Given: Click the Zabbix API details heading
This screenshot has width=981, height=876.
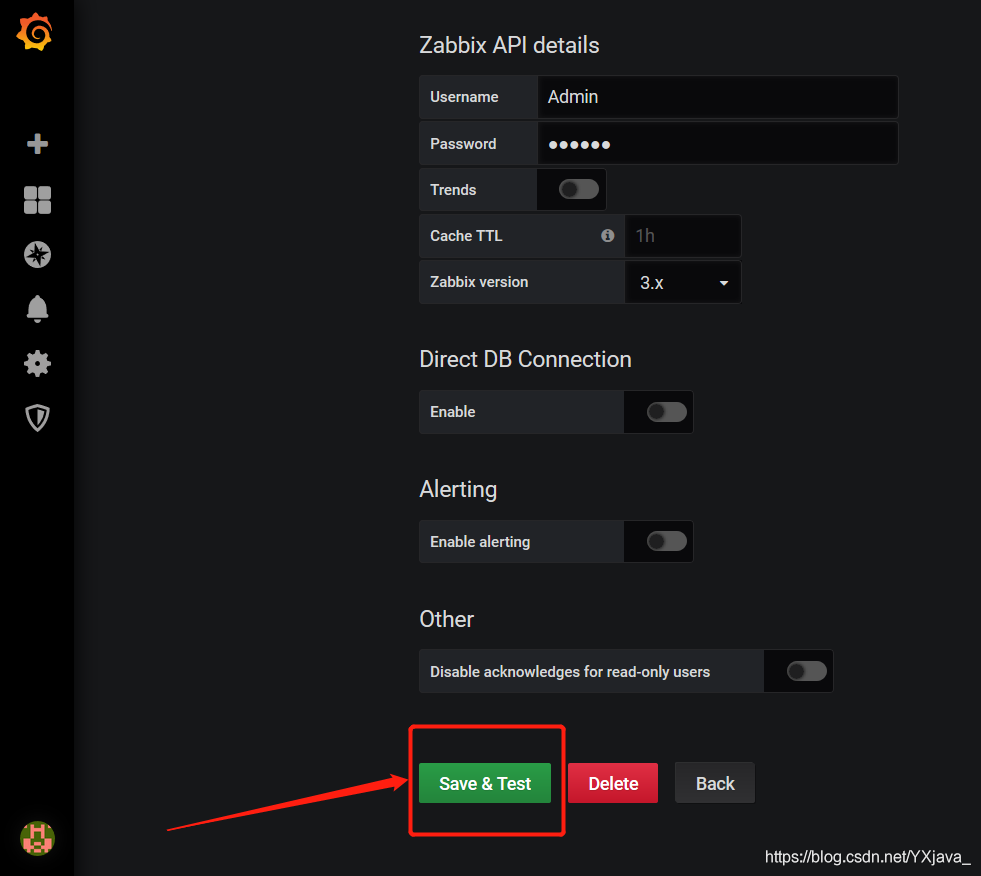Looking at the screenshot, I should 509,45.
